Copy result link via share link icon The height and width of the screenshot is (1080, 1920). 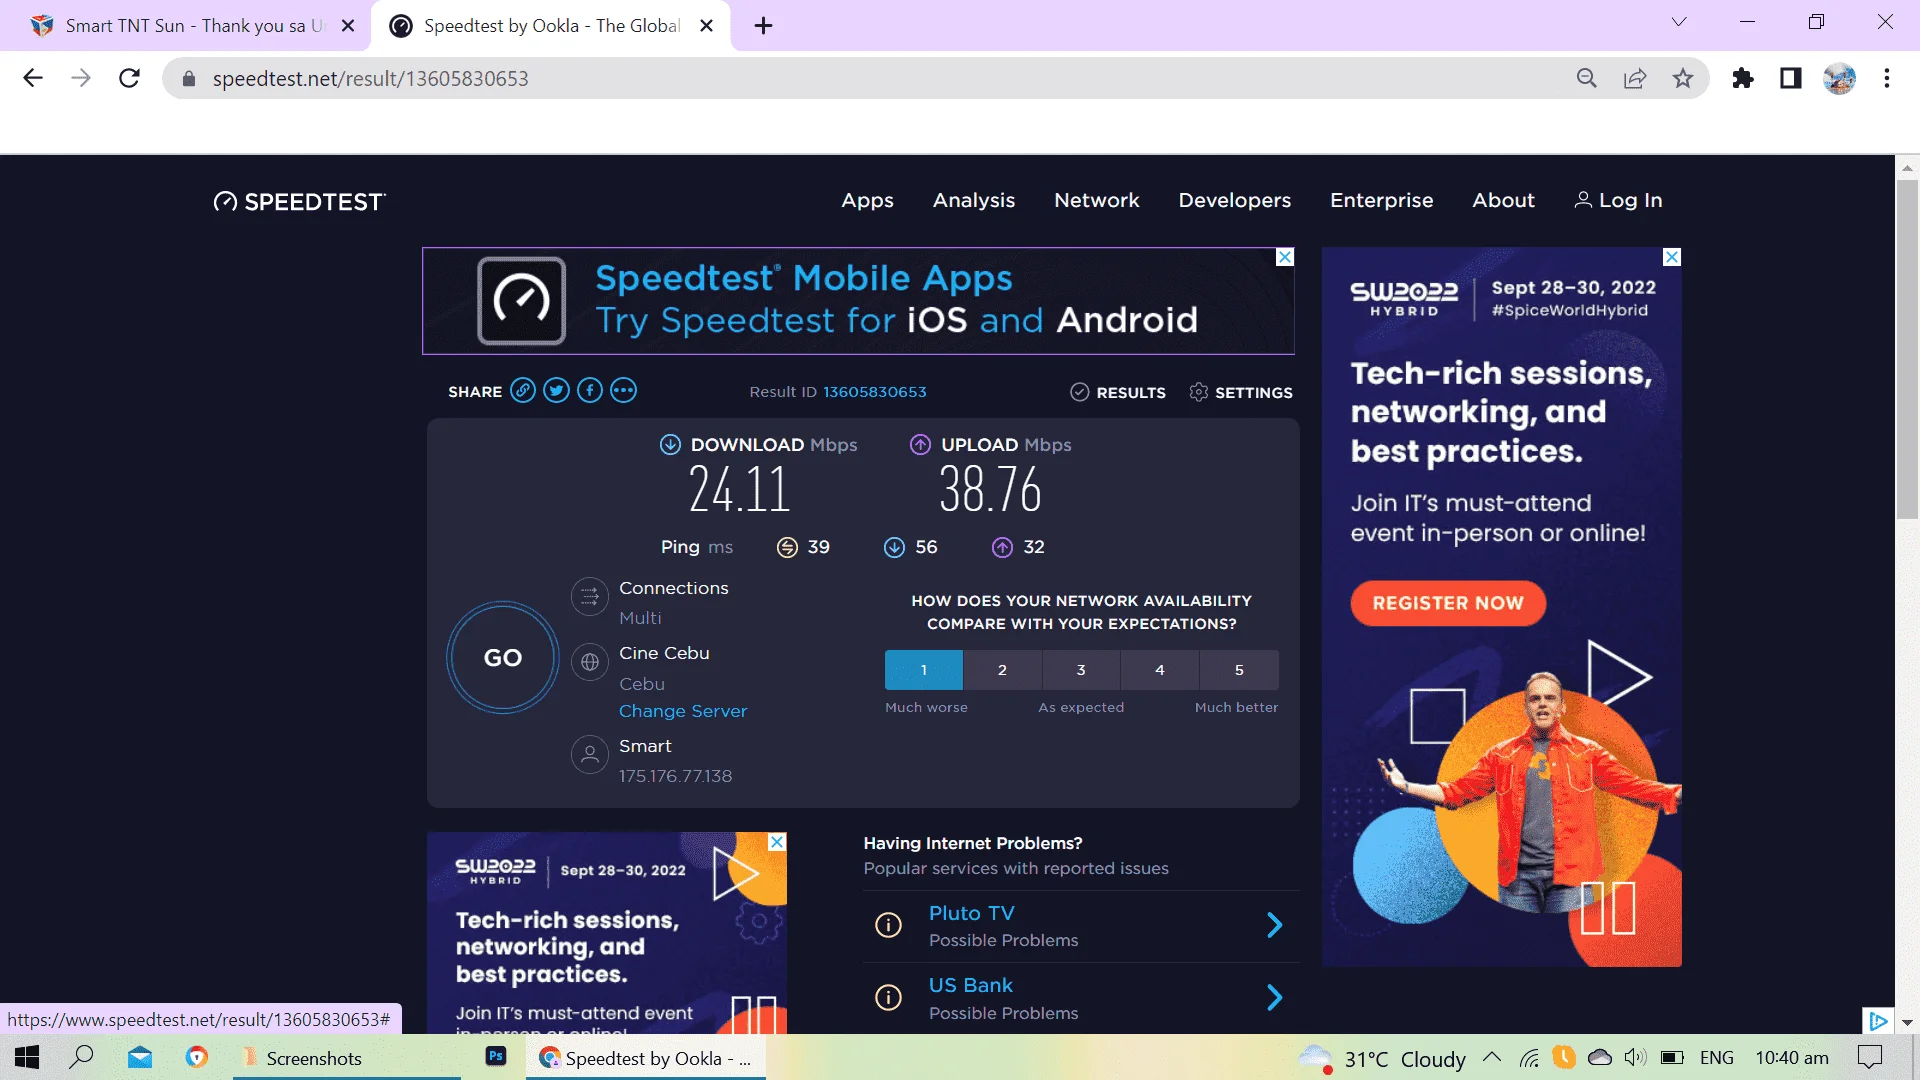point(523,391)
